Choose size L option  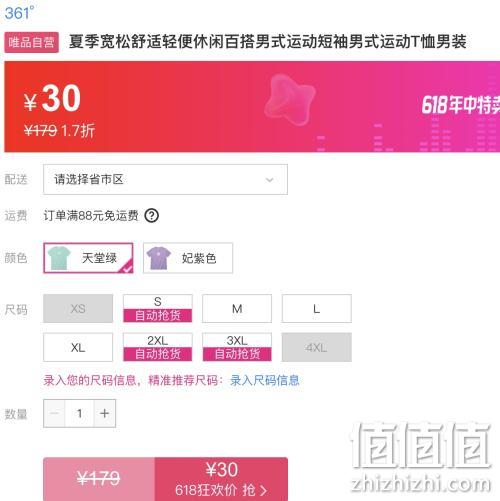pyautogui.click(x=317, y=308)
